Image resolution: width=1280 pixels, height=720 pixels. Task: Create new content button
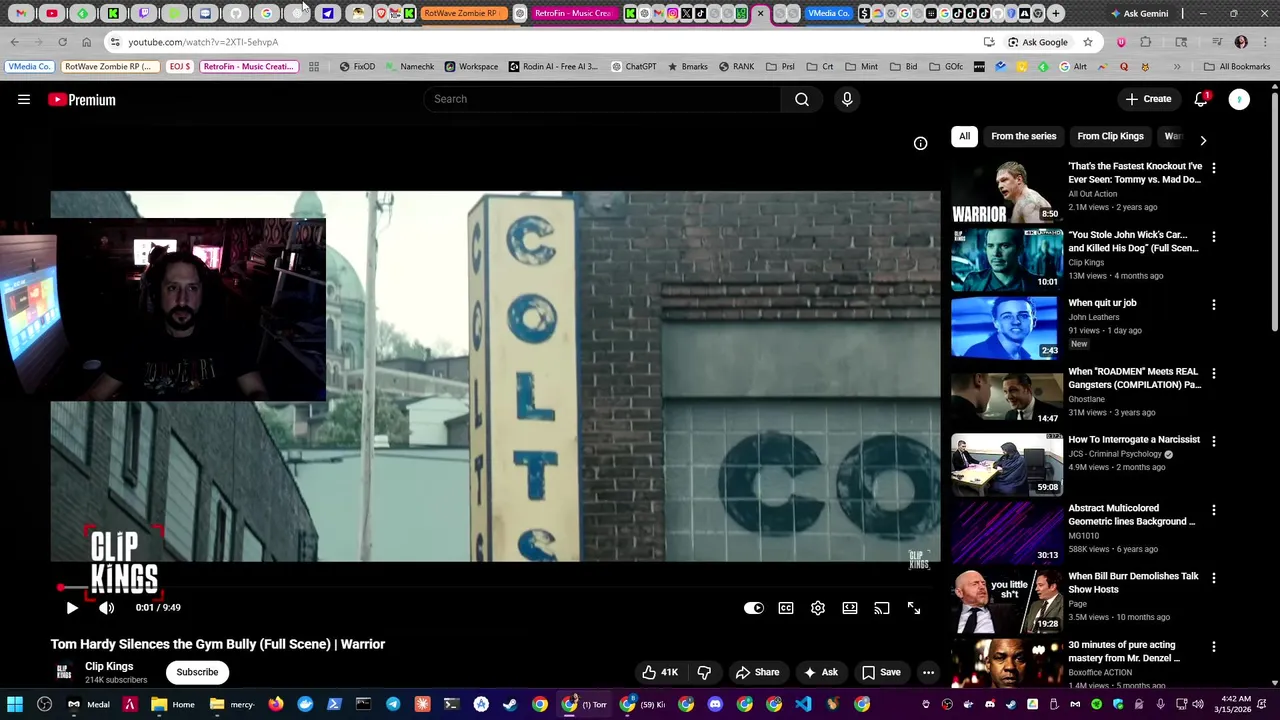[x=1148, y=99]
